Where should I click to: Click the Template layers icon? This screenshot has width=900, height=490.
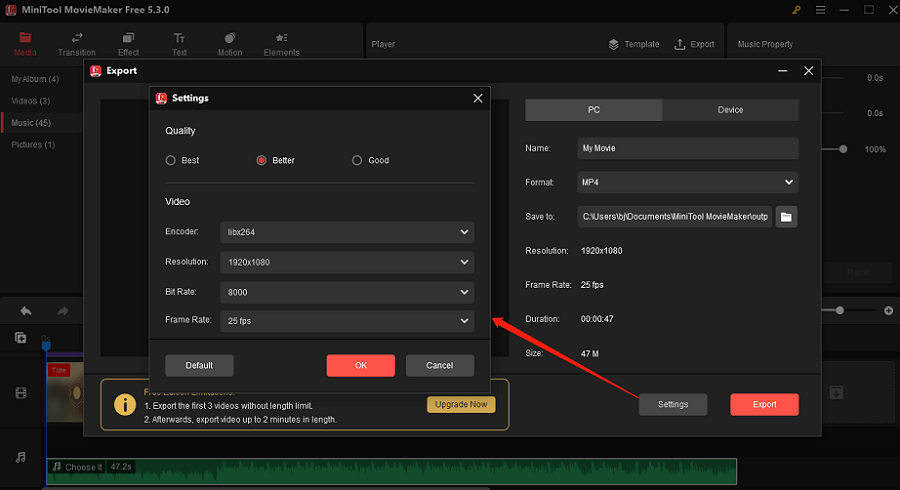pos(614,44)
